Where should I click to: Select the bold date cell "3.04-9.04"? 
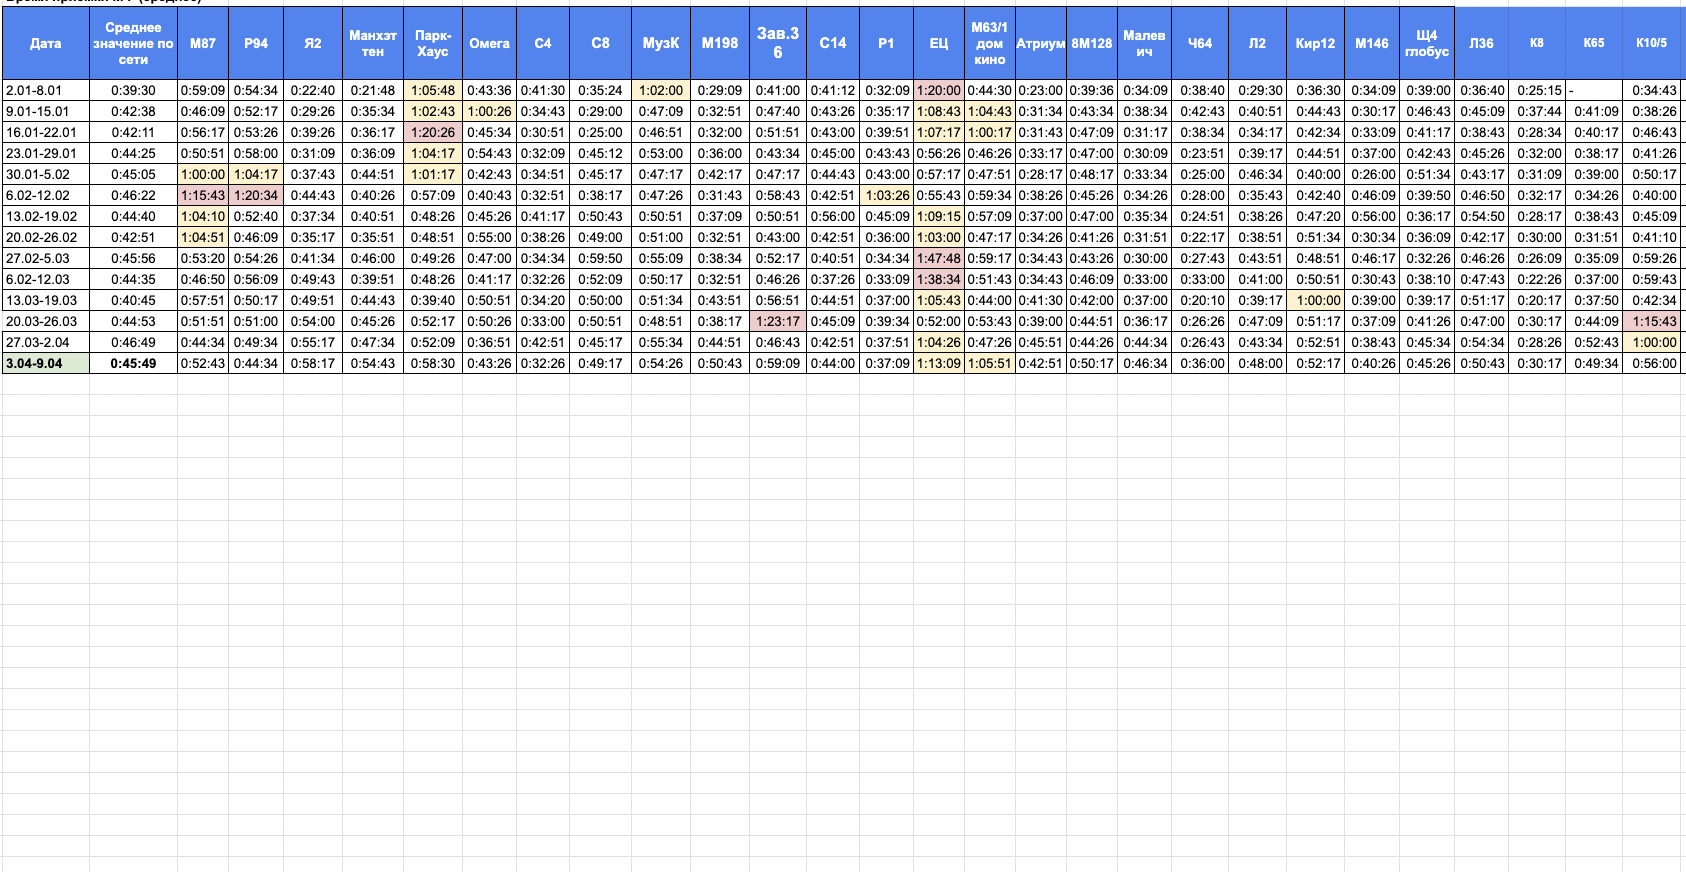coord(46,363)
